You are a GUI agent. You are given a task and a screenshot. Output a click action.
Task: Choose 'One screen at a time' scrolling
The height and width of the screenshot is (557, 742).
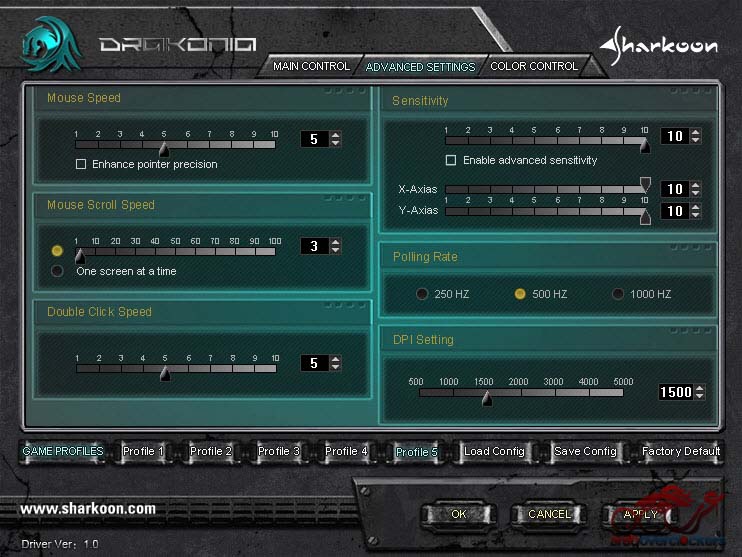(57, 270)
